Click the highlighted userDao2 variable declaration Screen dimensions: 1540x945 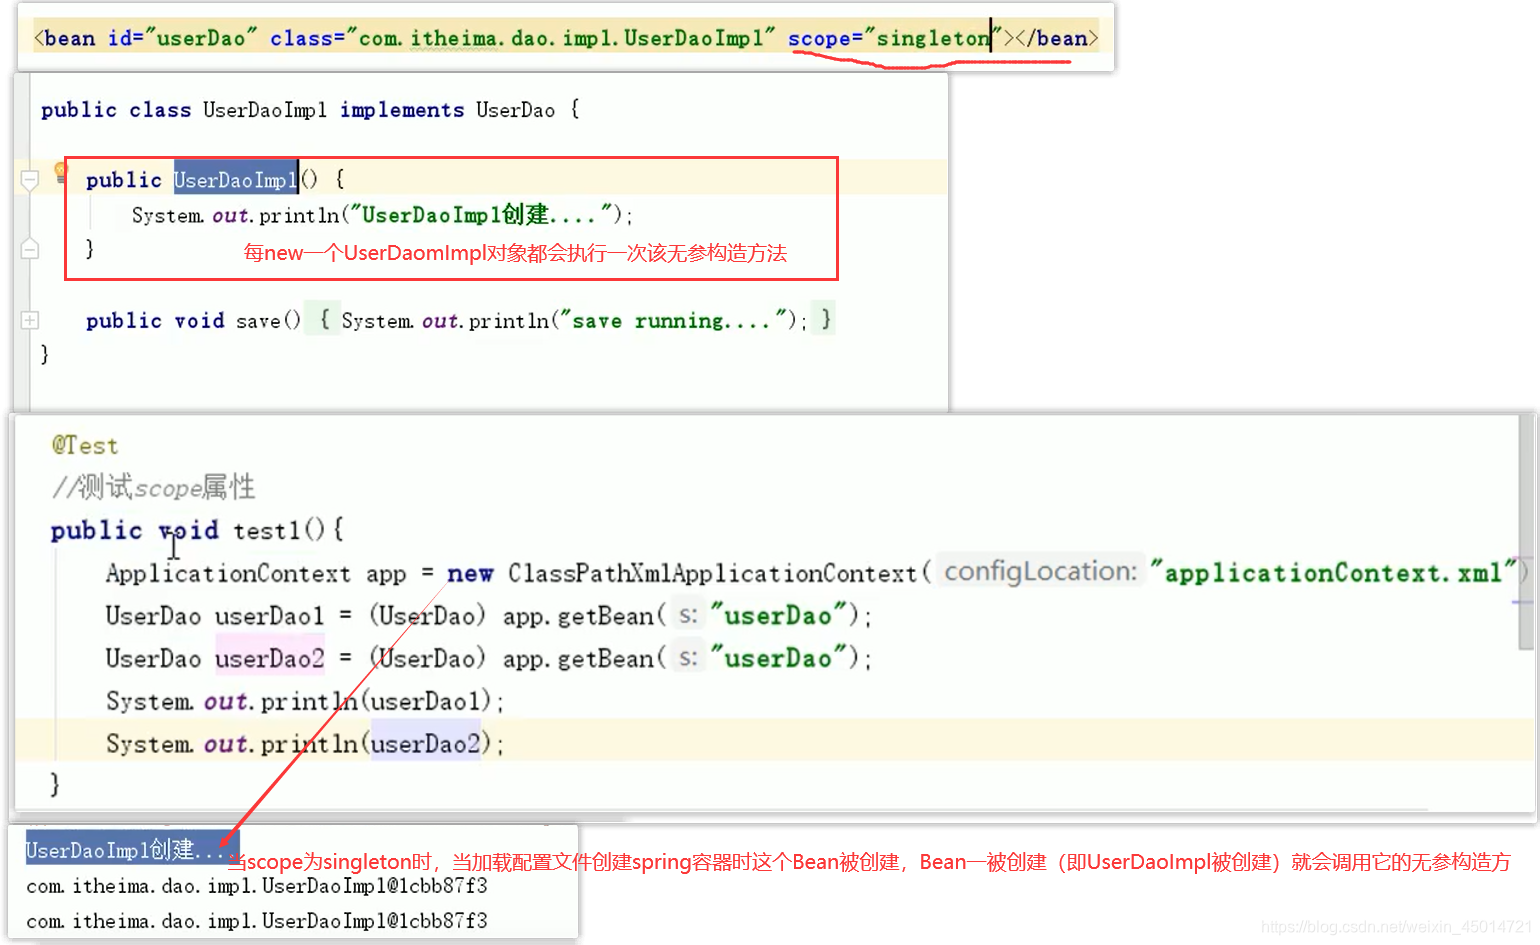tap(270, 659)
